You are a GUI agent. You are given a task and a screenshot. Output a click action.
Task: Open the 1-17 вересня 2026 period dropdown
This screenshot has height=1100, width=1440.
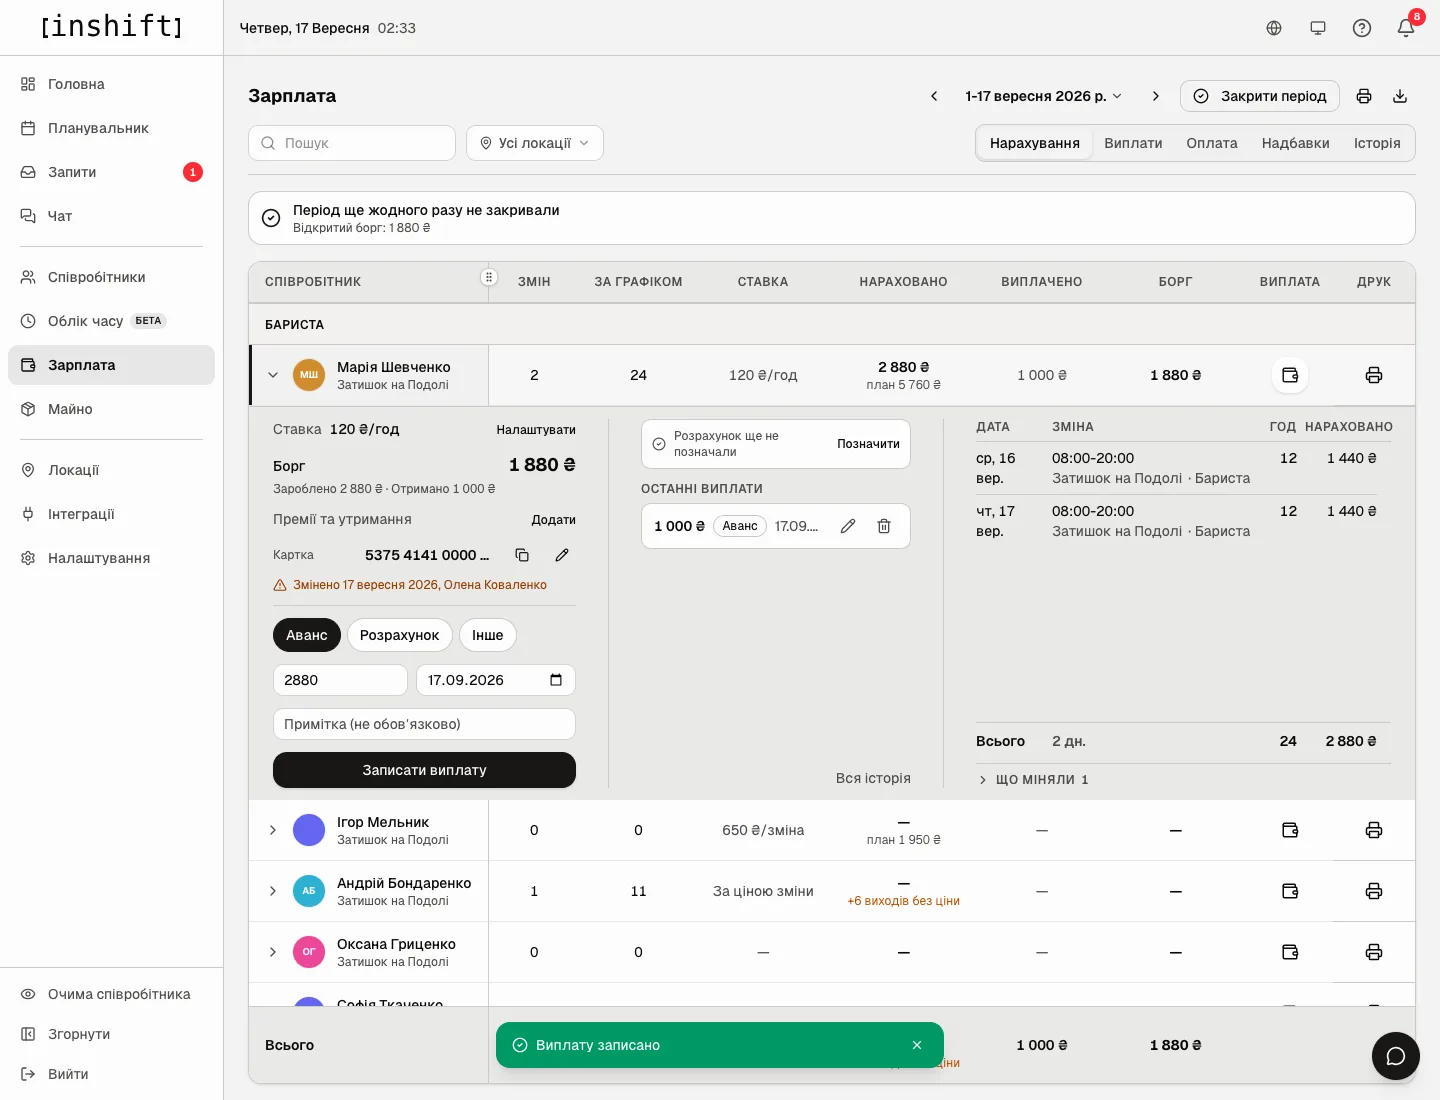[x=1043, y=96]
